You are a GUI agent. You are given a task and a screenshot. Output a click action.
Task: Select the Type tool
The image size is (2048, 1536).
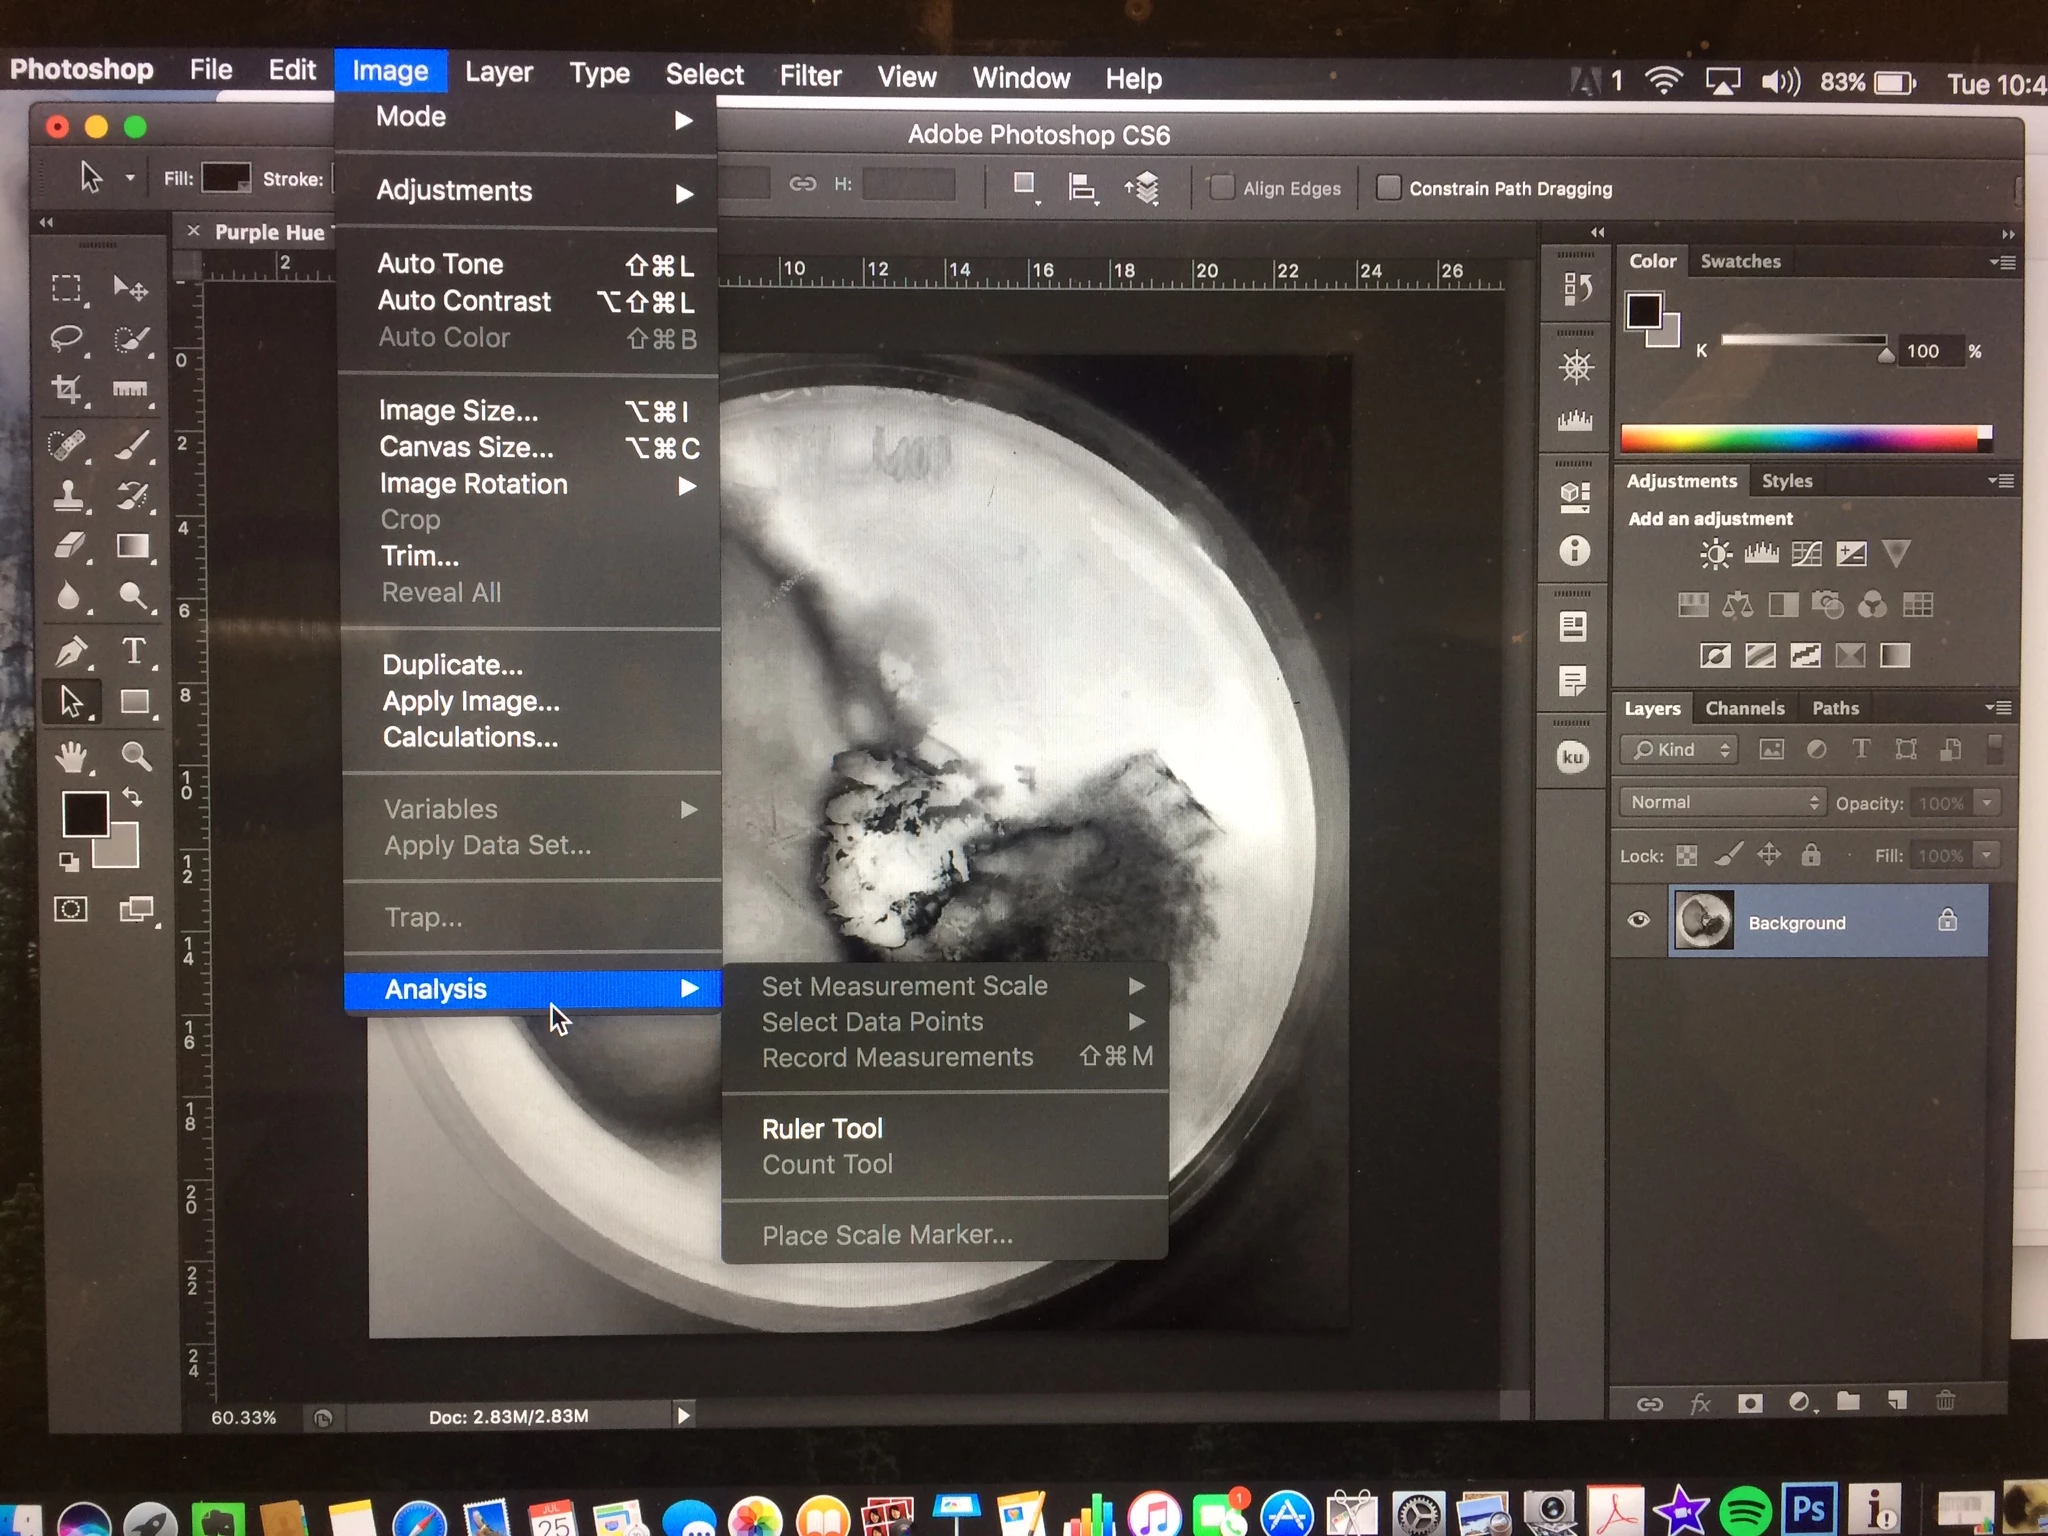[x=134, y=651]
